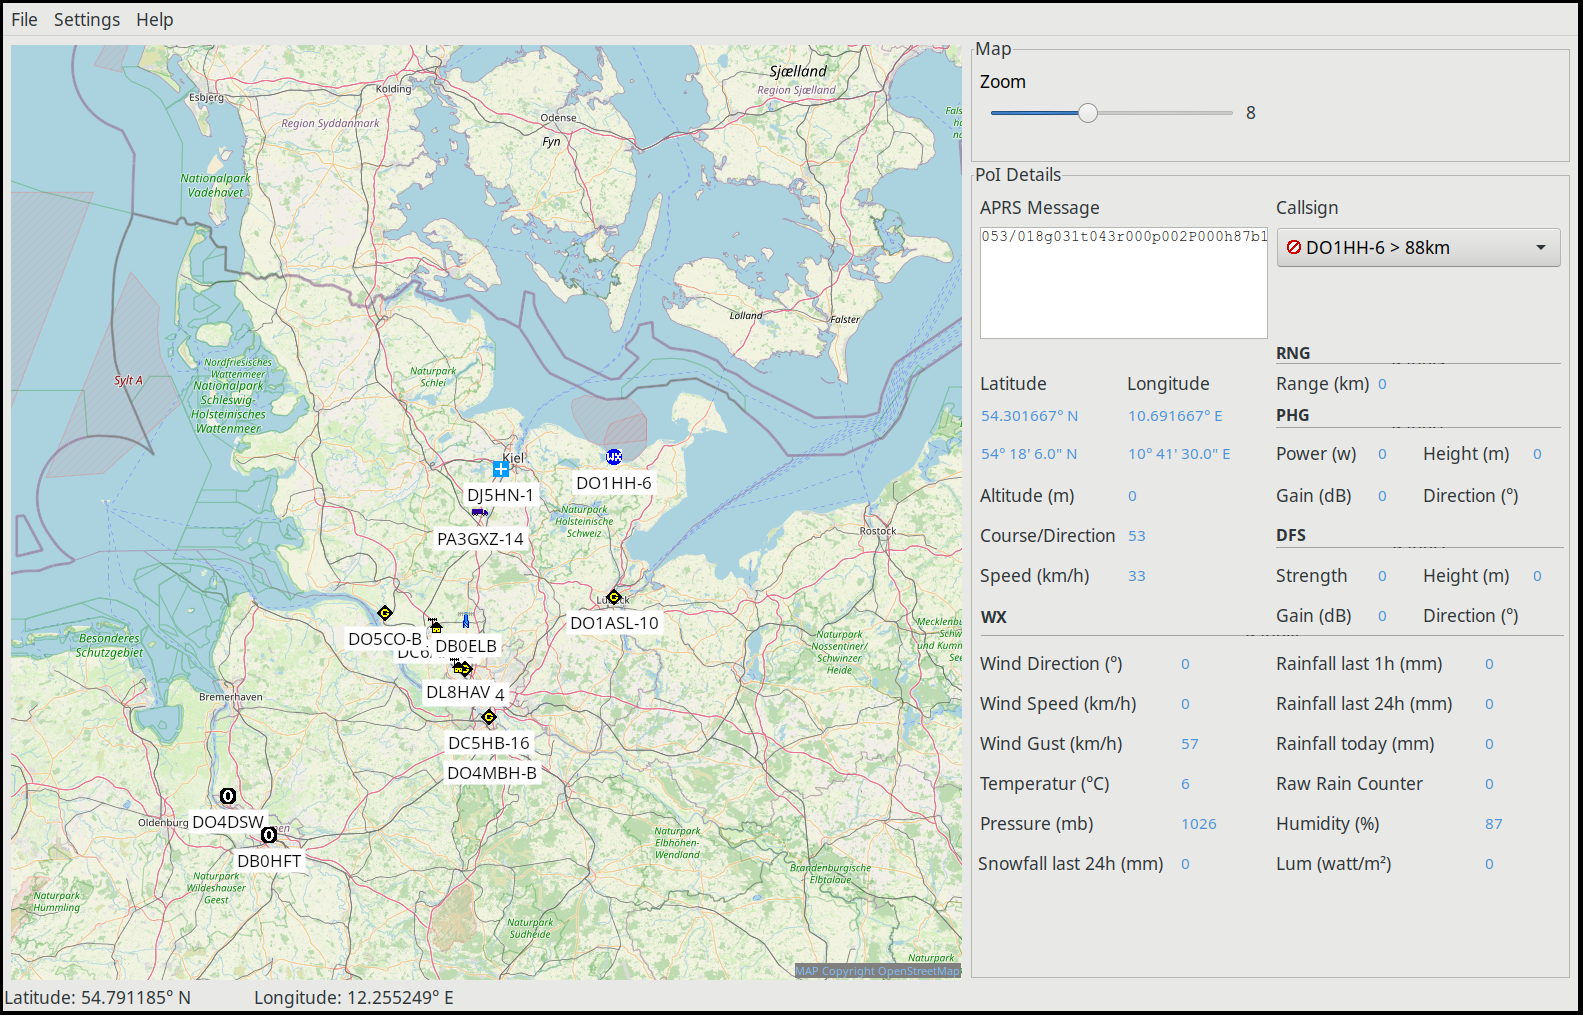Open the Settings menu

[x=87, y=20]
